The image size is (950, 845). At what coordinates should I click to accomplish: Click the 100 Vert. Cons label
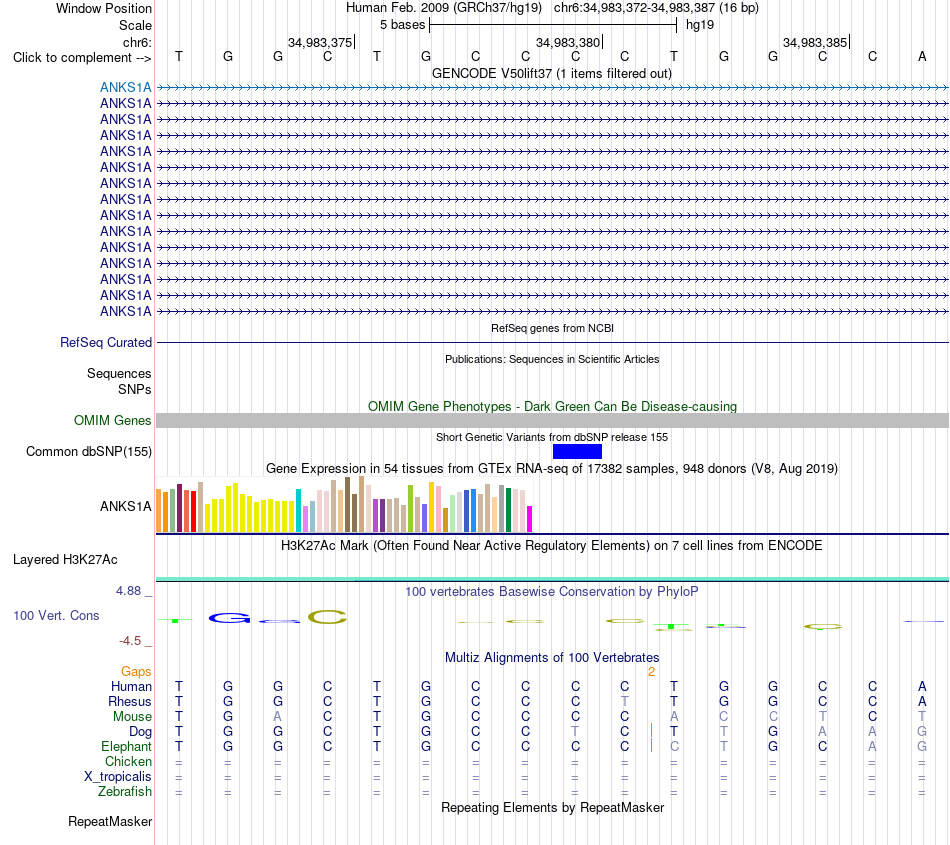tap(56, 615)
